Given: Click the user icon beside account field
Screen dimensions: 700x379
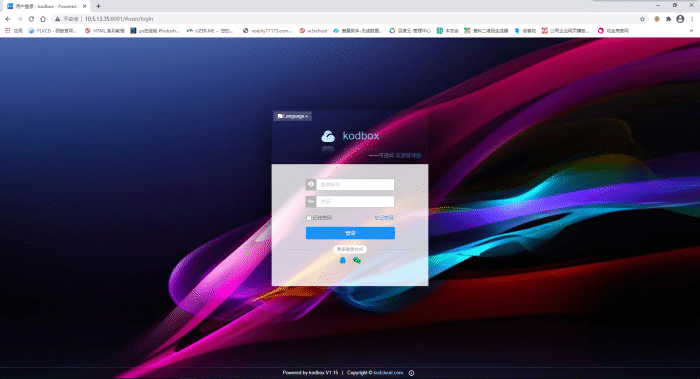Looking at the screenshot, I should 311,184.
